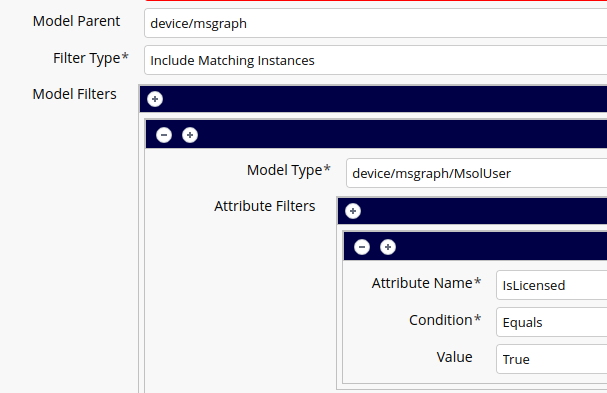The width and height of the screenshot is (607, 393).
Task: Click the Value field containing True
Action: pyautogui.click(x=552, y=359)
